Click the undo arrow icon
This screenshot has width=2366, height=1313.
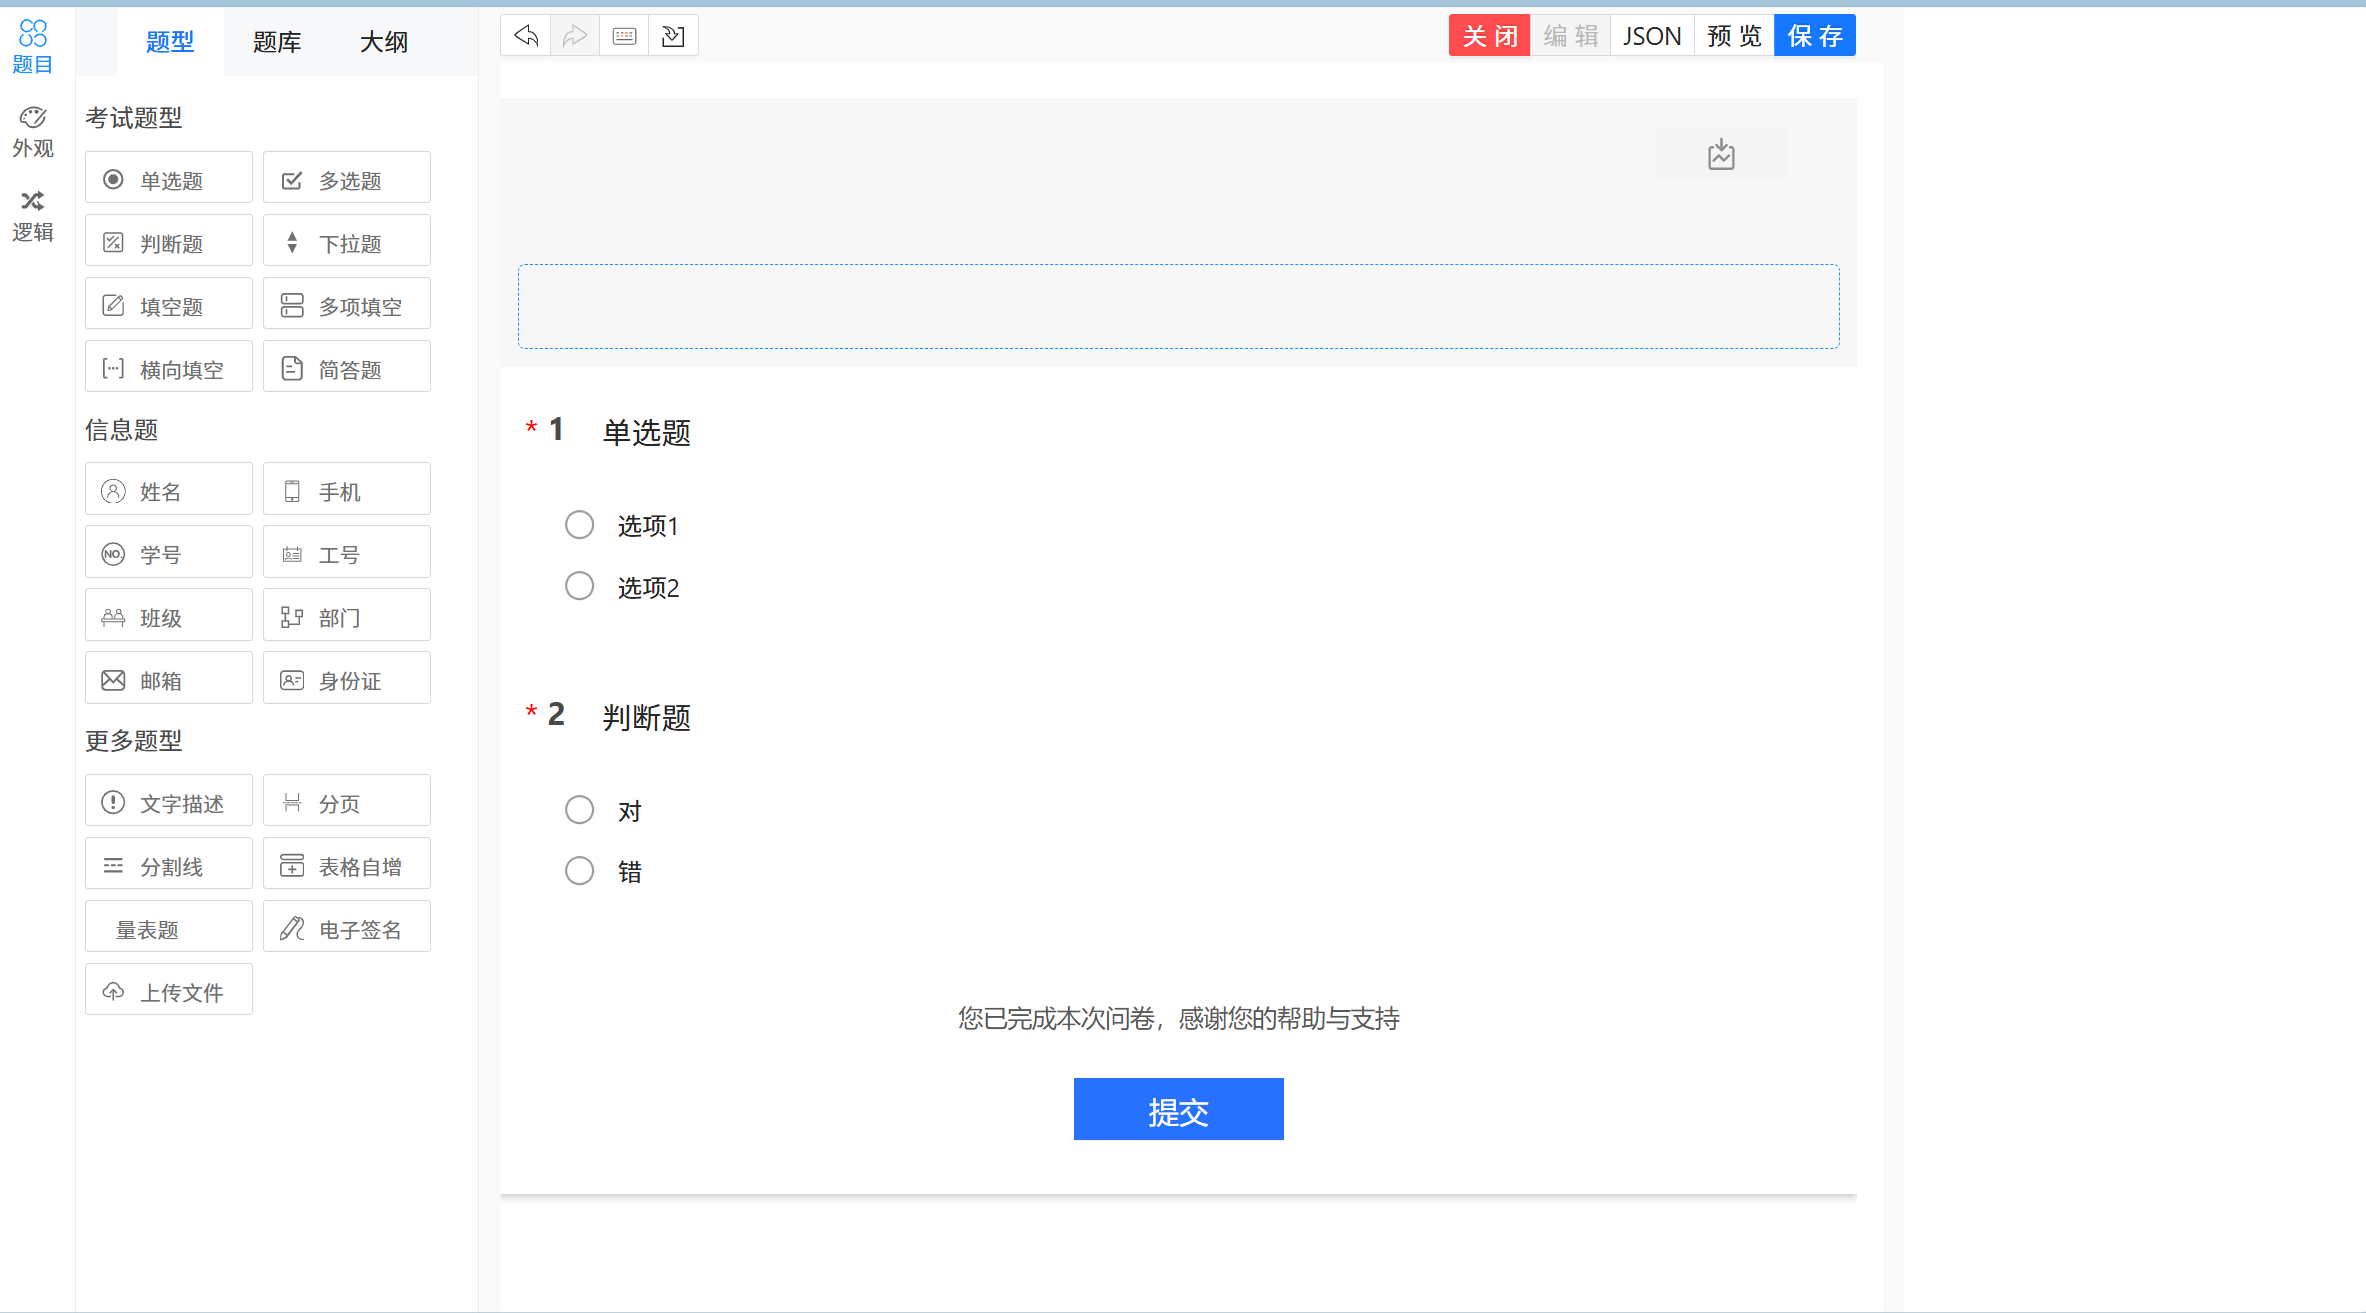[x=526, y=36]
